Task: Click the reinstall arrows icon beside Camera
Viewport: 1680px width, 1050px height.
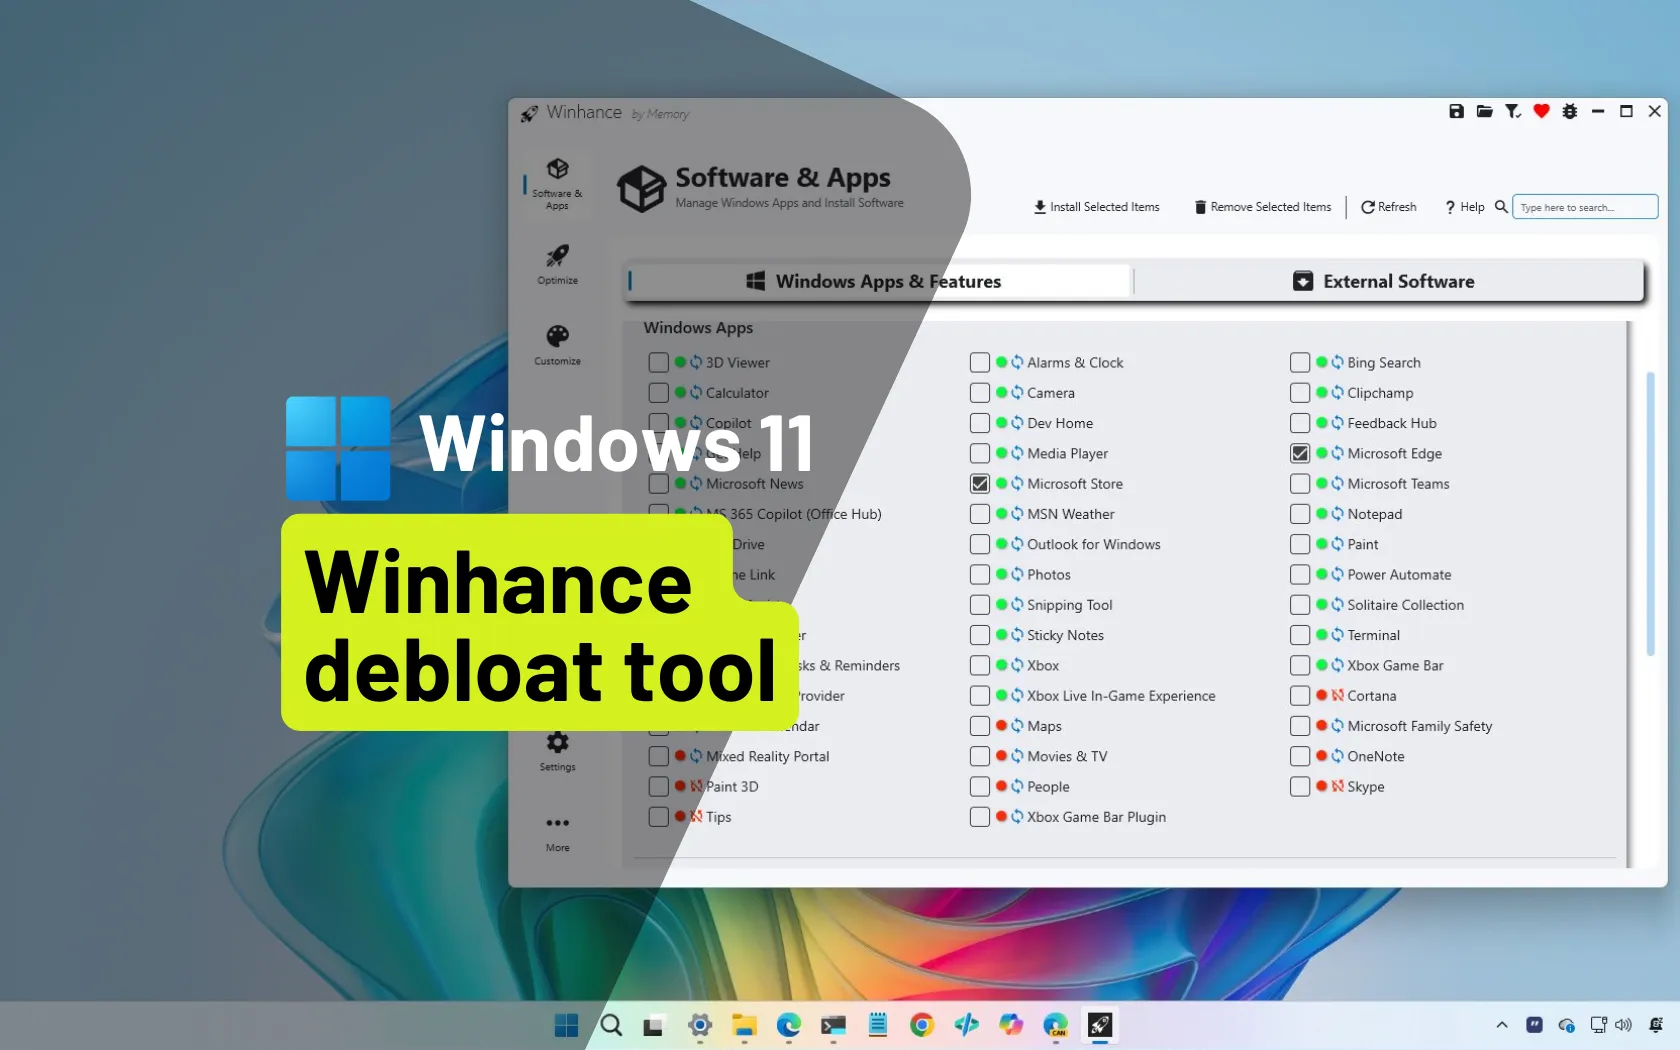Action: (1017, 393)
